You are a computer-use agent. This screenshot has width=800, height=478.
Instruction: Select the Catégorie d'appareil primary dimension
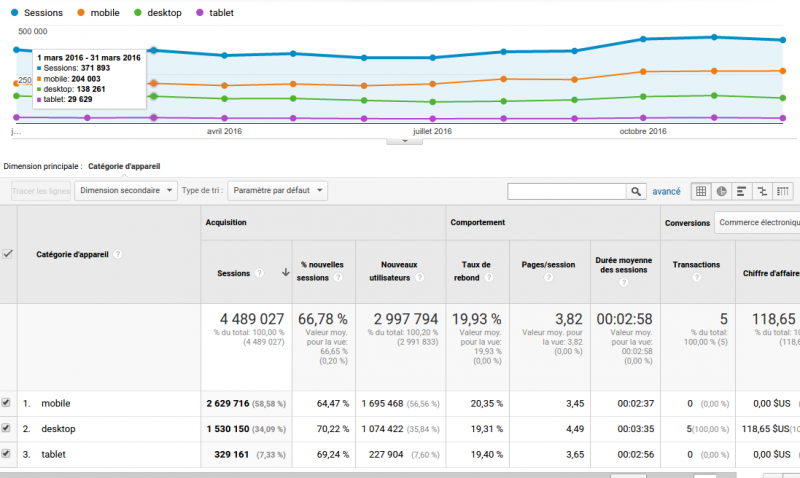click(x=124, y=165)
